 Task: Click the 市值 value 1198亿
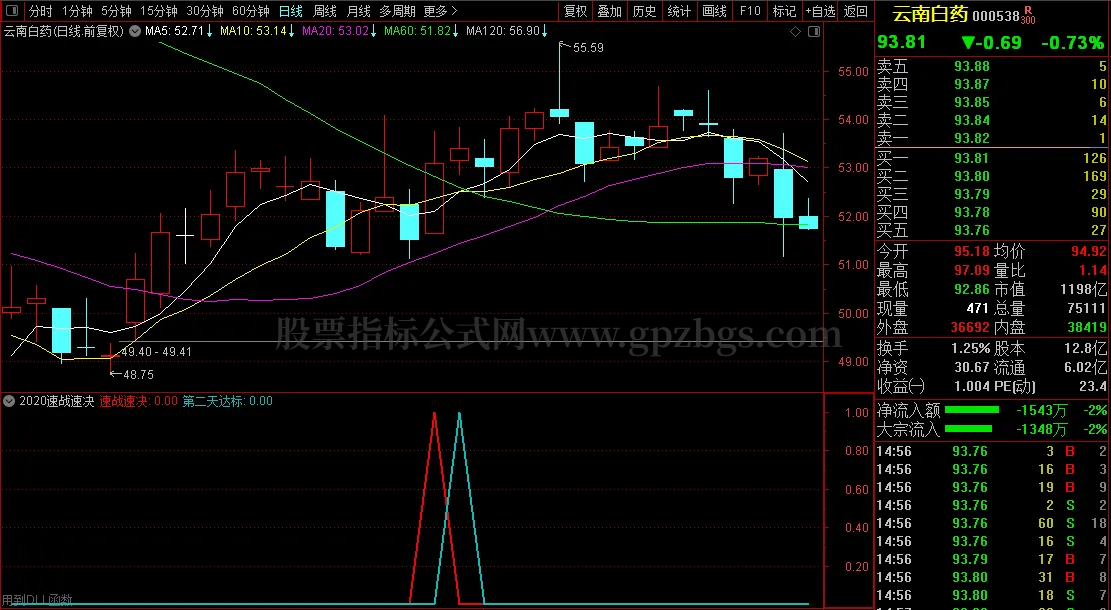pyautogui.click(x=1083, y=290)
